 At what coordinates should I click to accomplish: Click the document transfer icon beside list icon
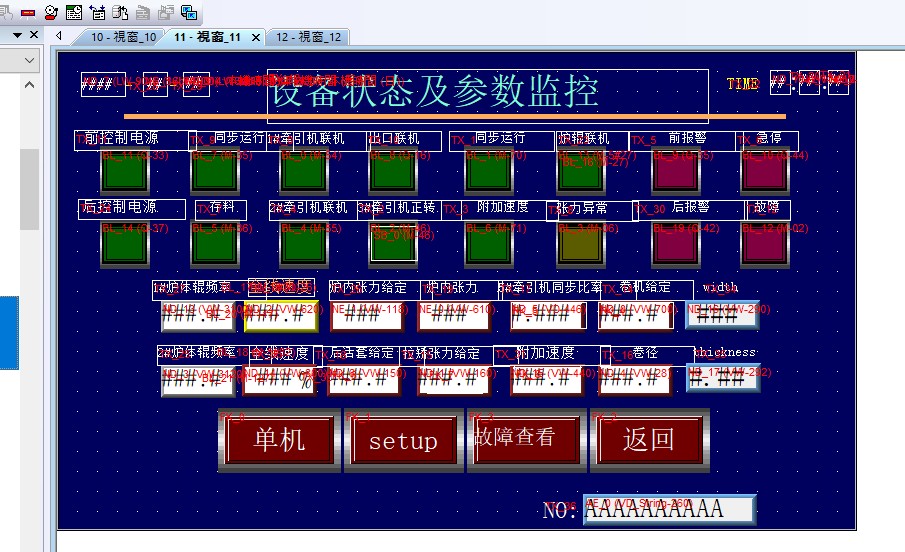[120, 12]
